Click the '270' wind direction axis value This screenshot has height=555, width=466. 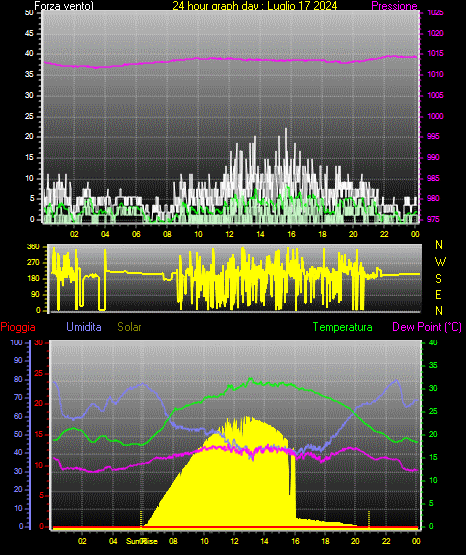click(33, 263)
